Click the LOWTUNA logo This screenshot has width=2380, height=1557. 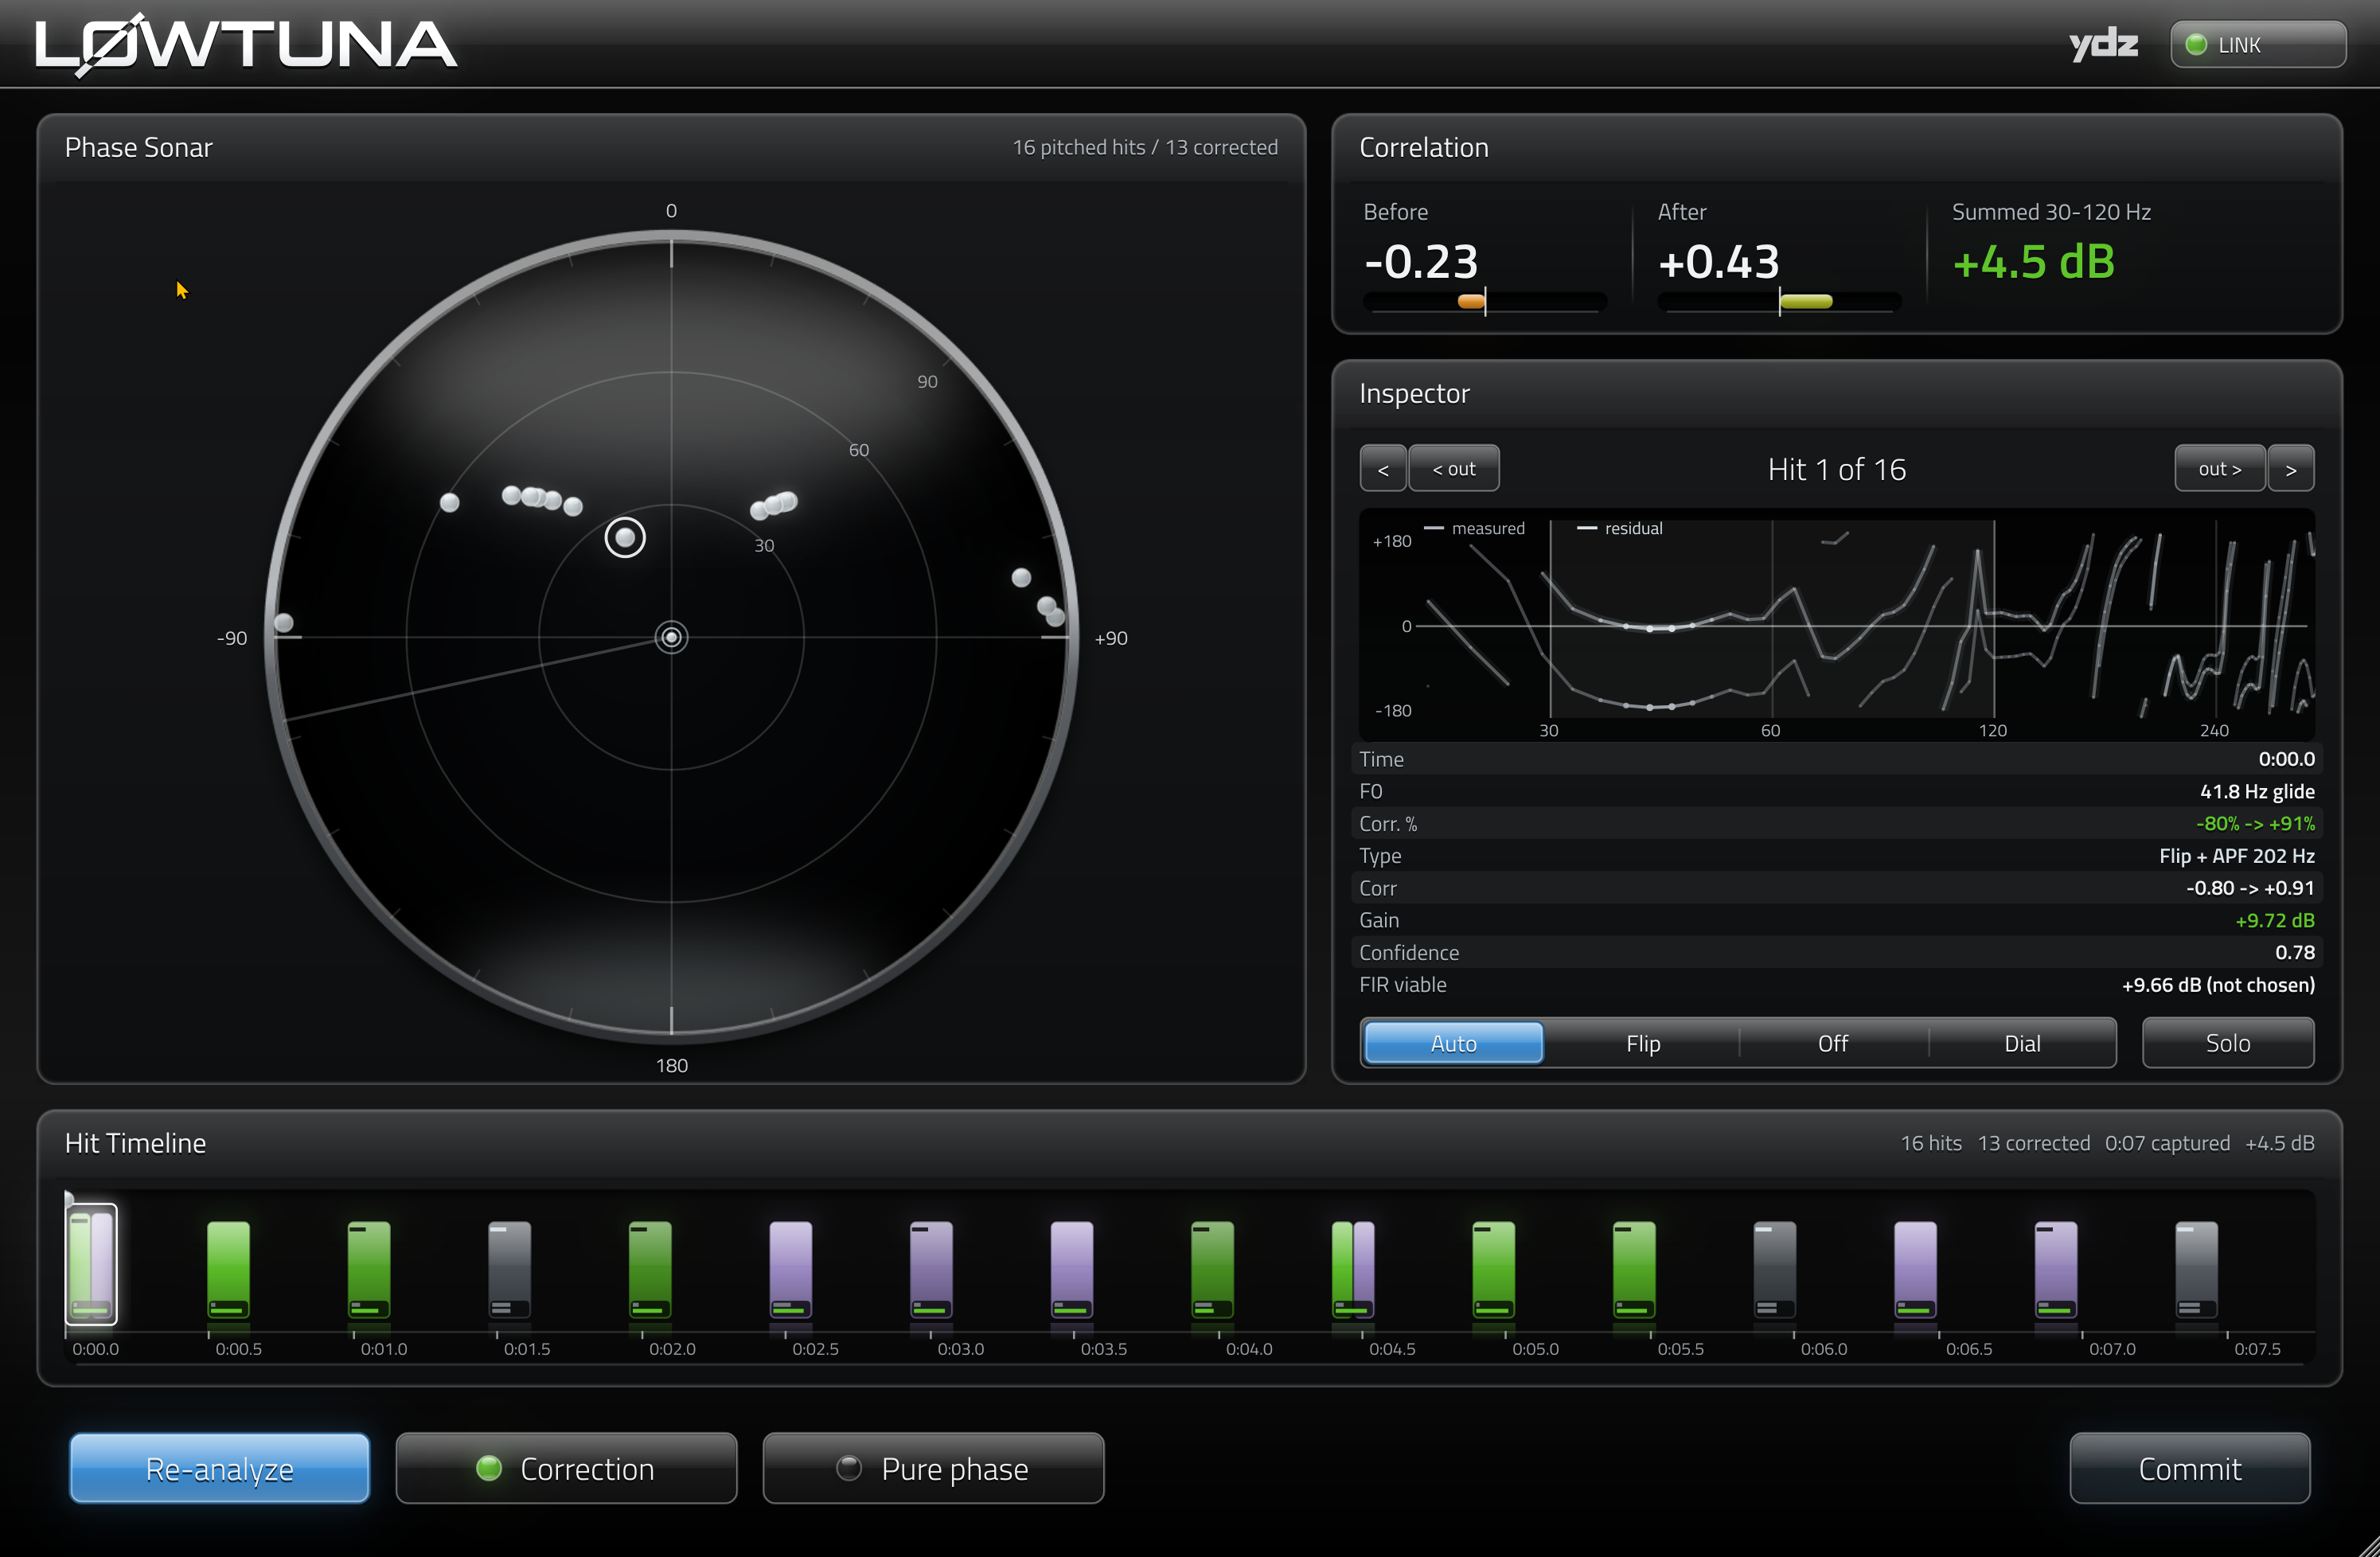click(x=246, y=44)
